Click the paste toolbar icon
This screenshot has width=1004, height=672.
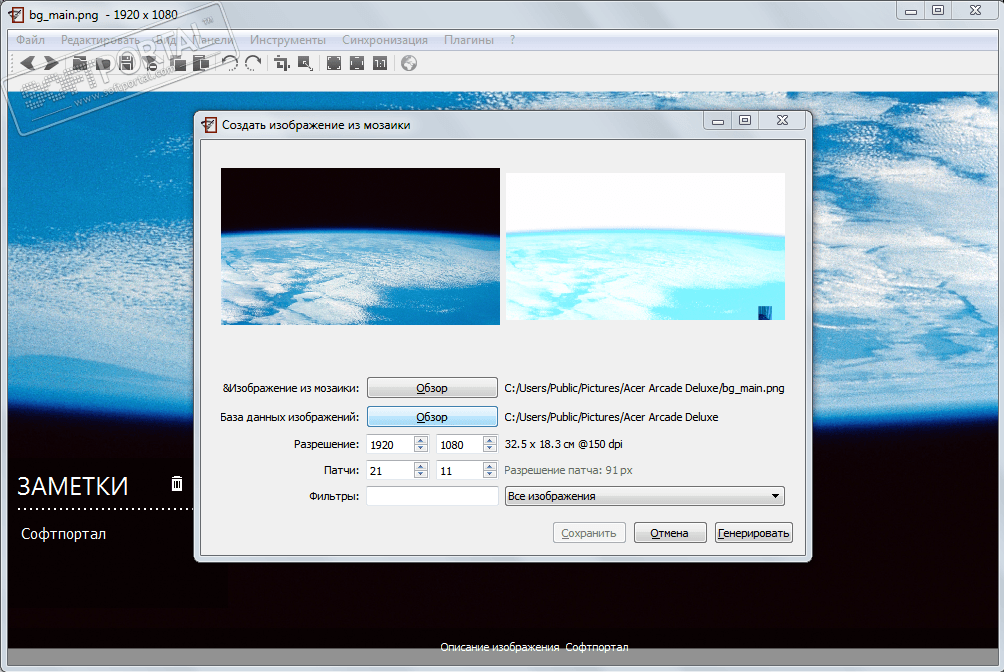202,63
